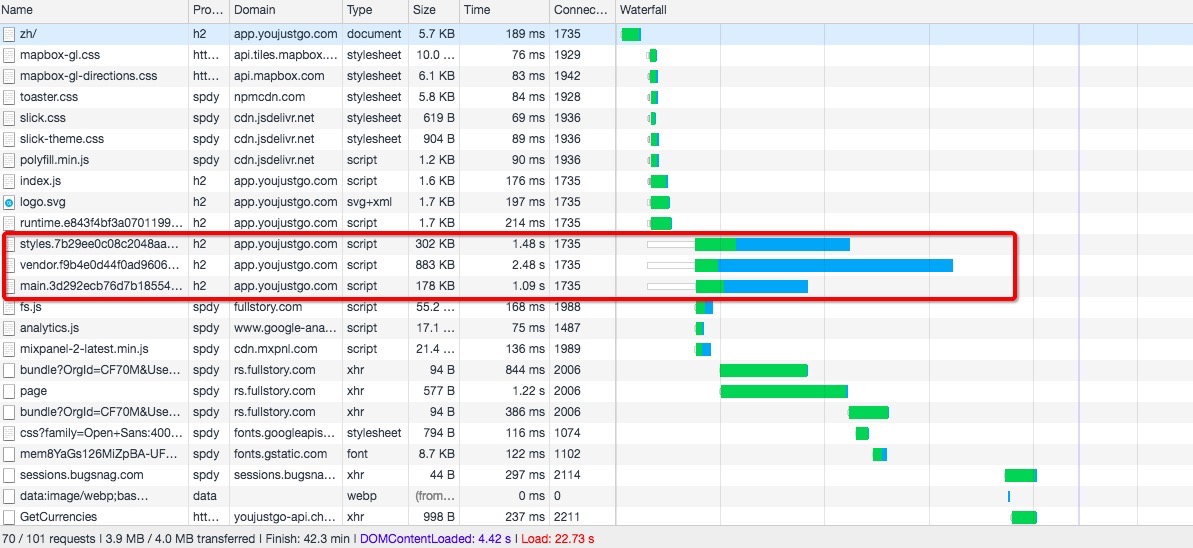Click the file icon beside the sessions.bugsnag.com request
Screen dimensions: 1193x548
(x=8, y=475)
